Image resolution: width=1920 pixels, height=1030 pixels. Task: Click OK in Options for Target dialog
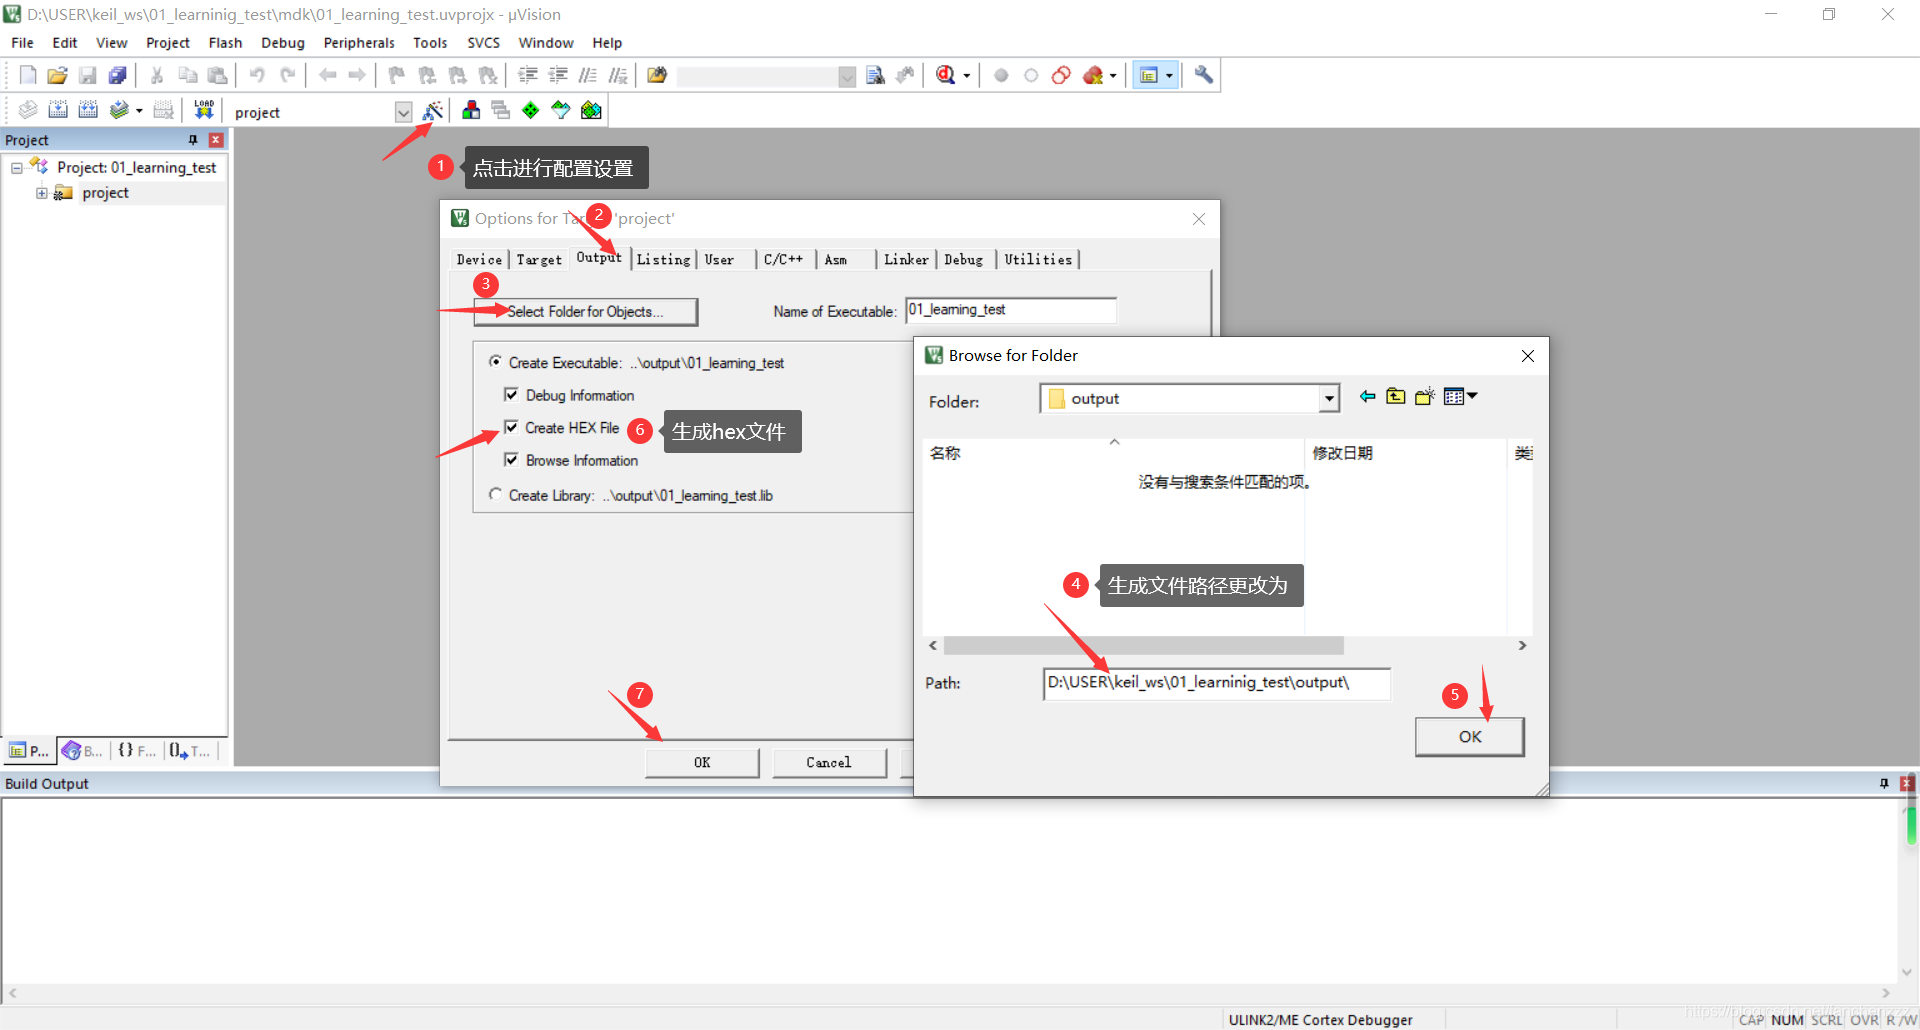coord(702,763)
